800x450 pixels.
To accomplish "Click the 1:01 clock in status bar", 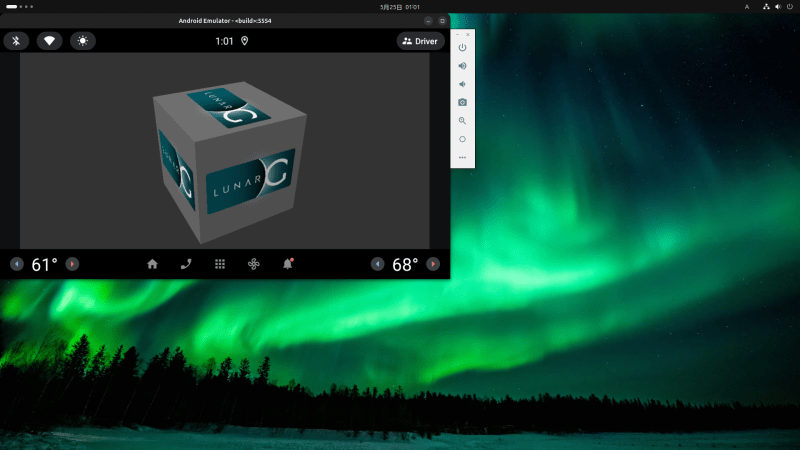I will (224, 41).
